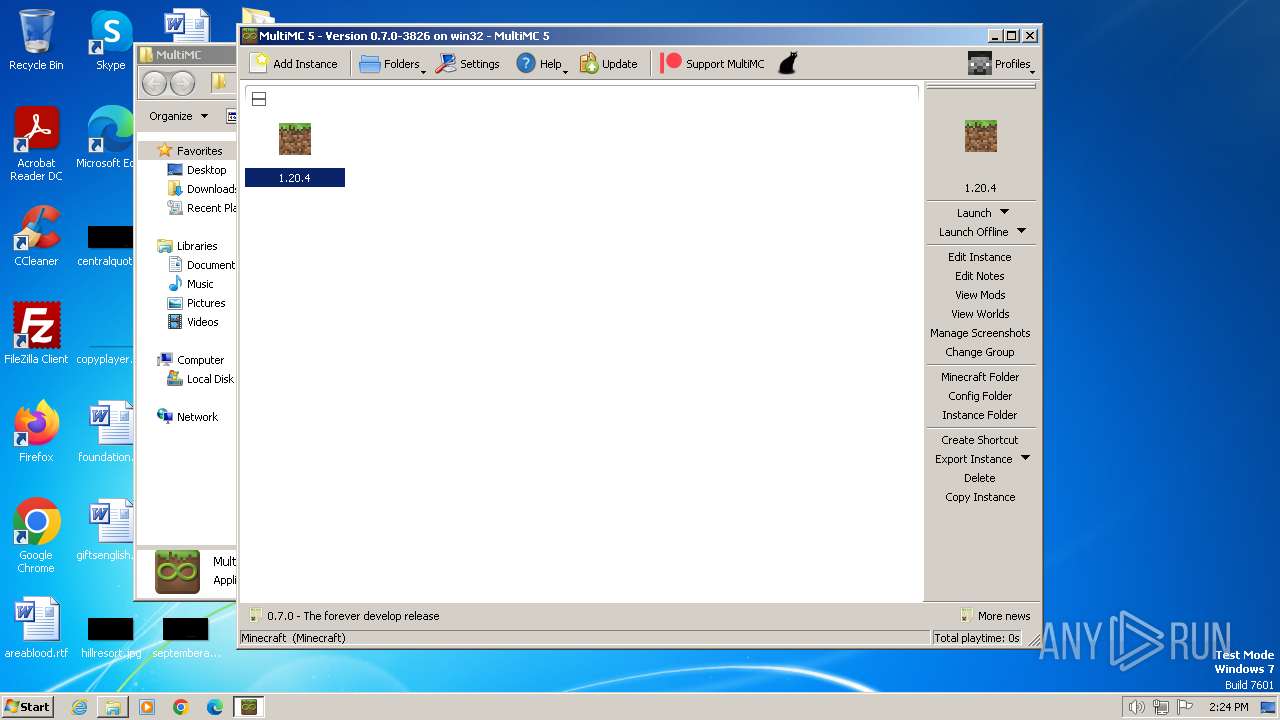Click the Update toolbar icon
1280x720 pixels.
608,64
